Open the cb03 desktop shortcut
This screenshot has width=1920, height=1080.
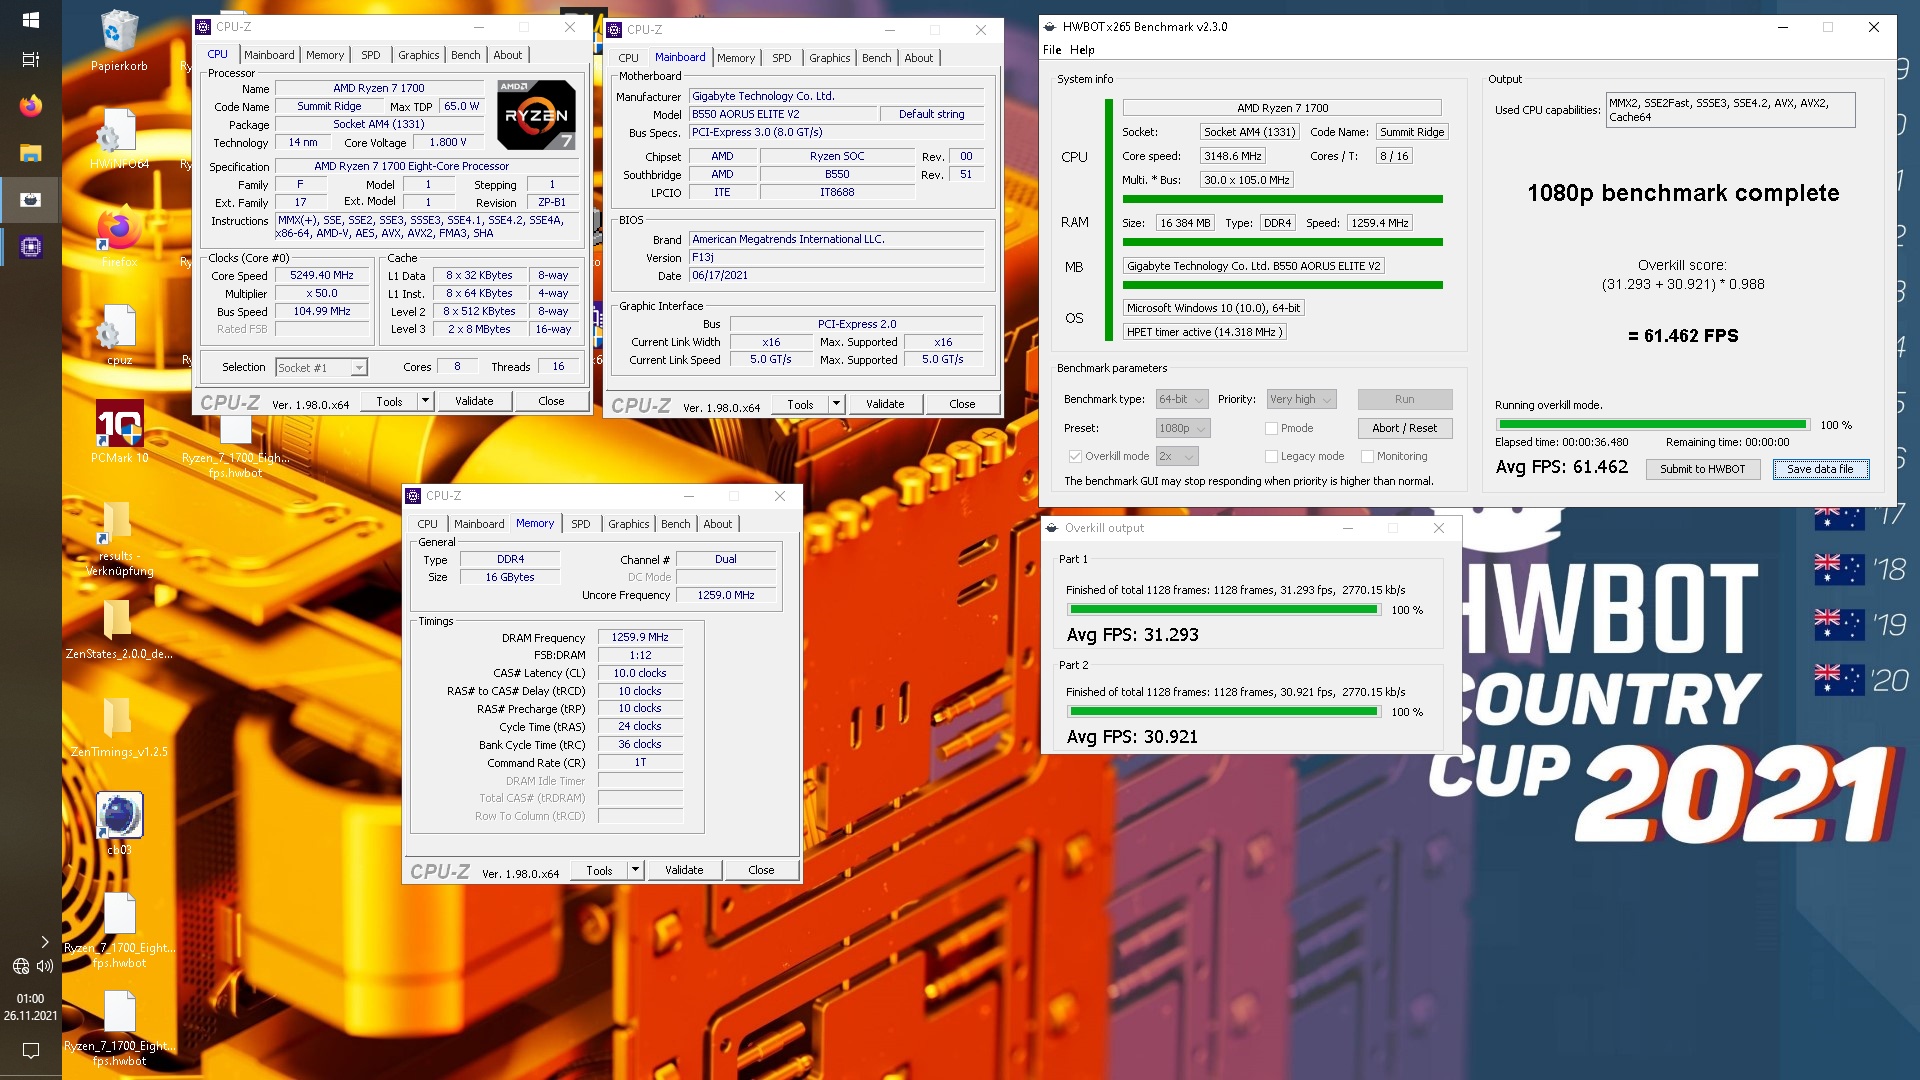pyautogui.click(x=119, y=824)
